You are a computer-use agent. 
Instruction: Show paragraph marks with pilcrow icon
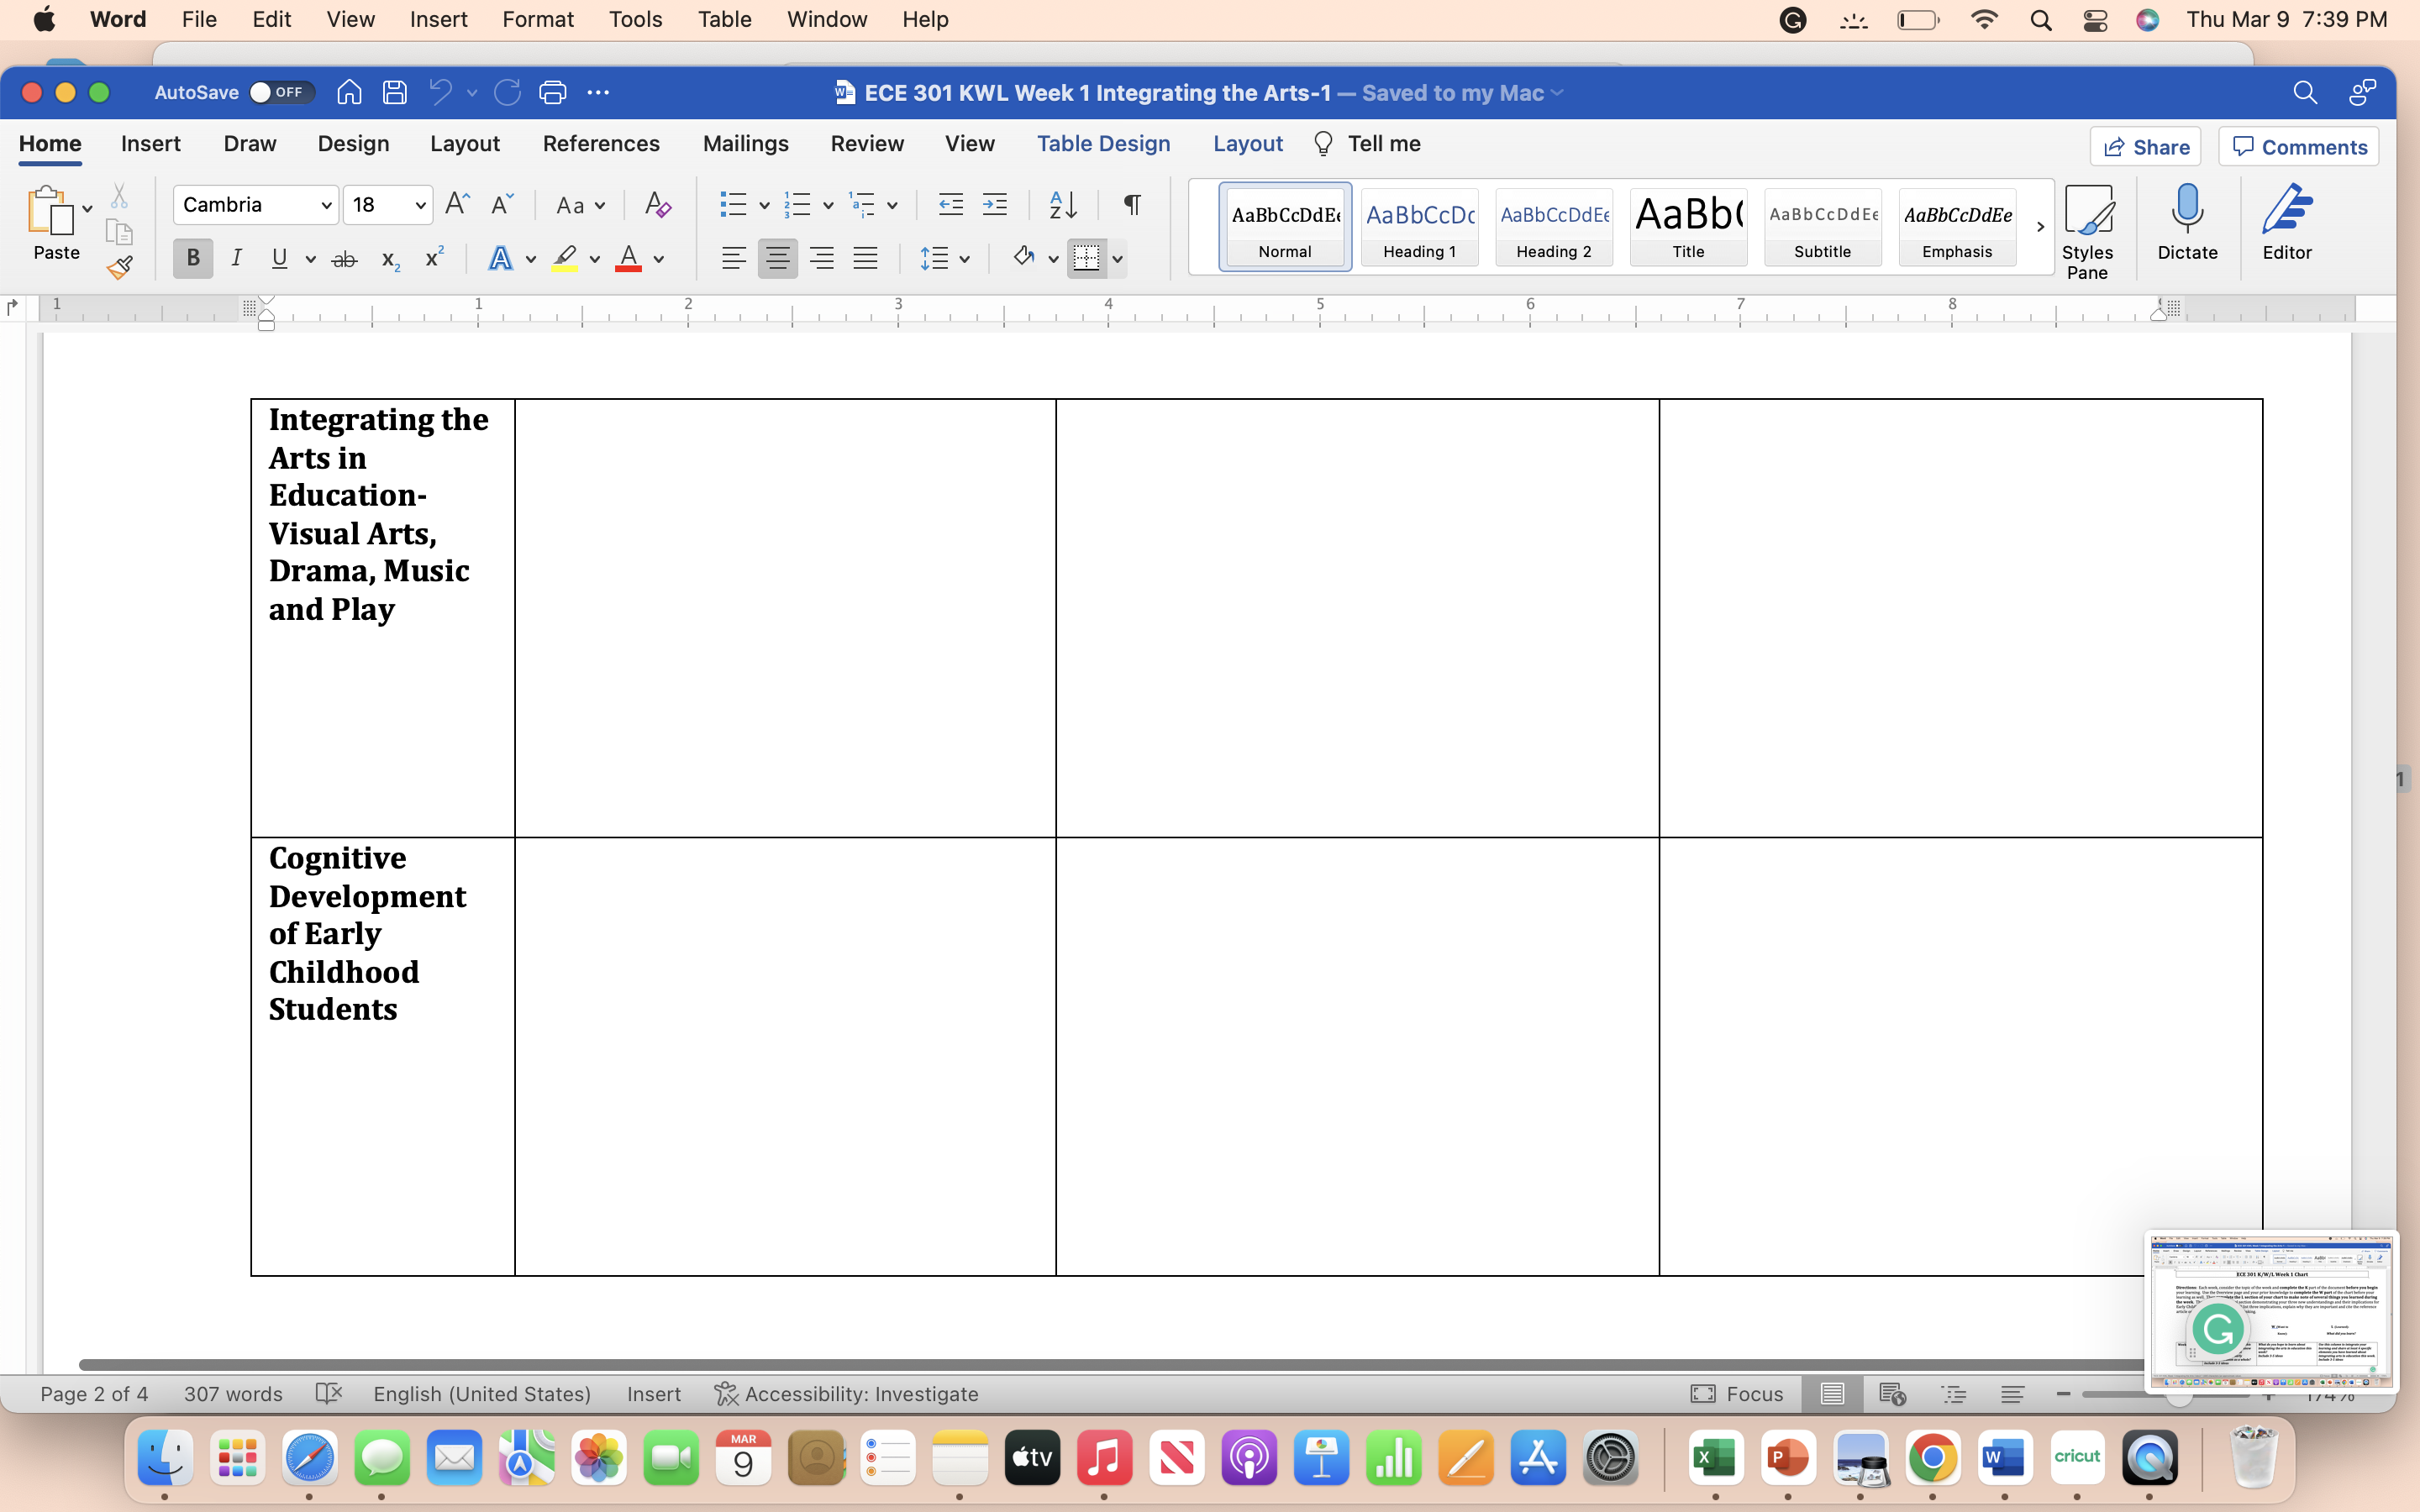(x=1132, y=205)
